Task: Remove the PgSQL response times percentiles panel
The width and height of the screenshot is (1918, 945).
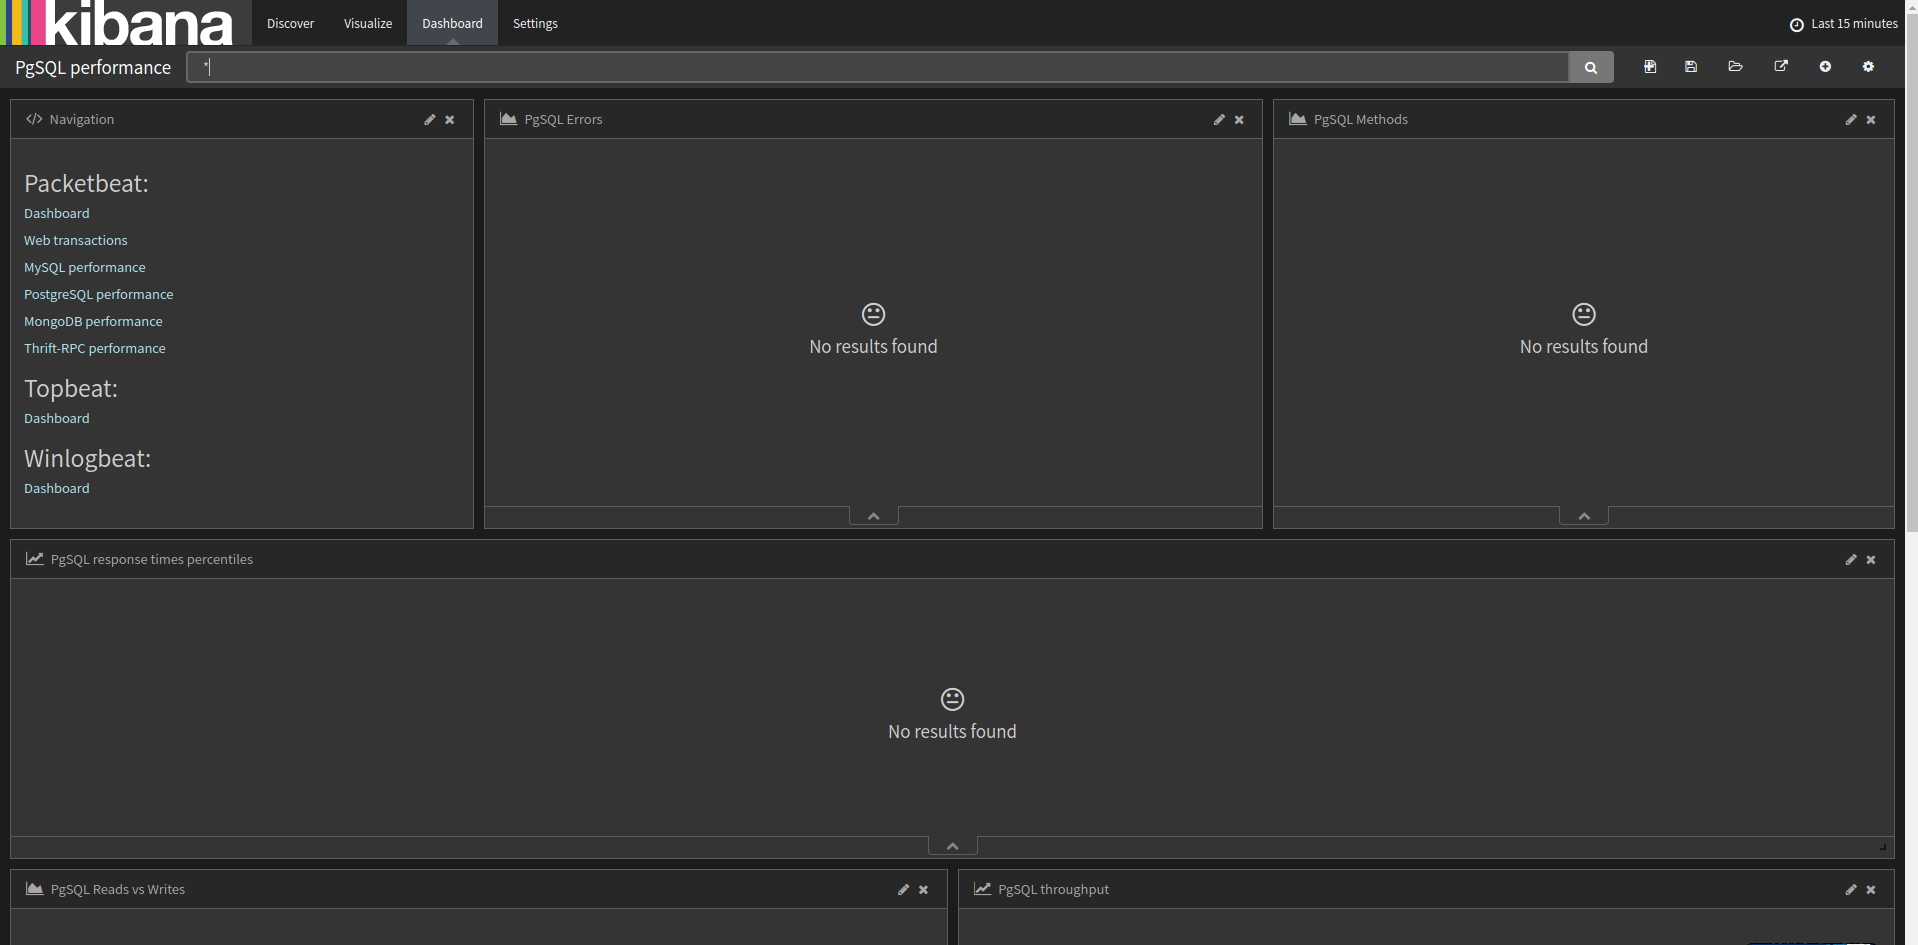Action: (x=1871, y=560)
